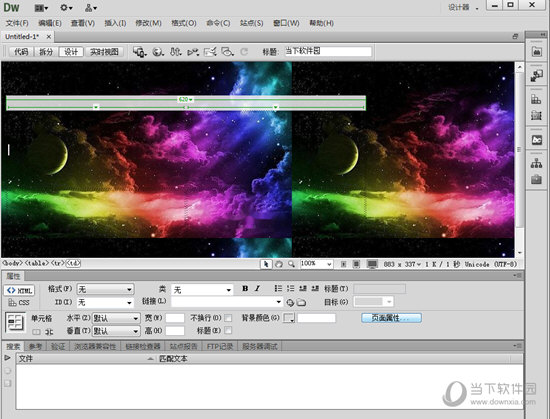
Task: Open the 格式(F) format dropdown
Action: click(105, 289)
